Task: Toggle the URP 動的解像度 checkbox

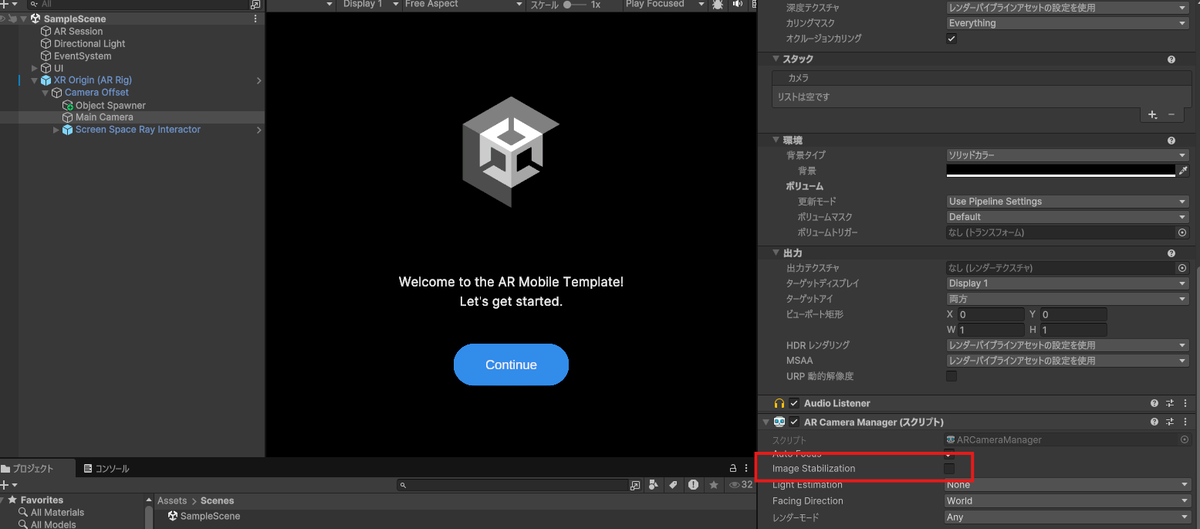Action: click(951, 377)
